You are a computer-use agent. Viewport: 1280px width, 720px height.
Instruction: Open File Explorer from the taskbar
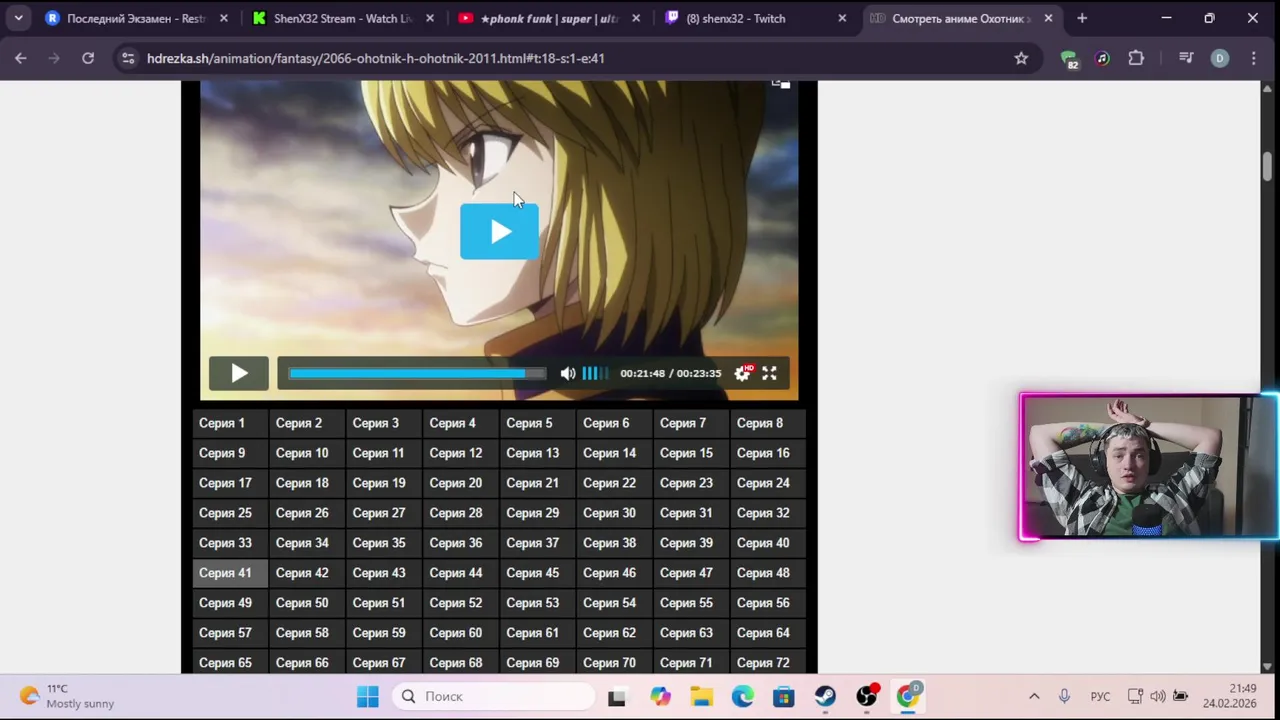click(x=701, y=696)
